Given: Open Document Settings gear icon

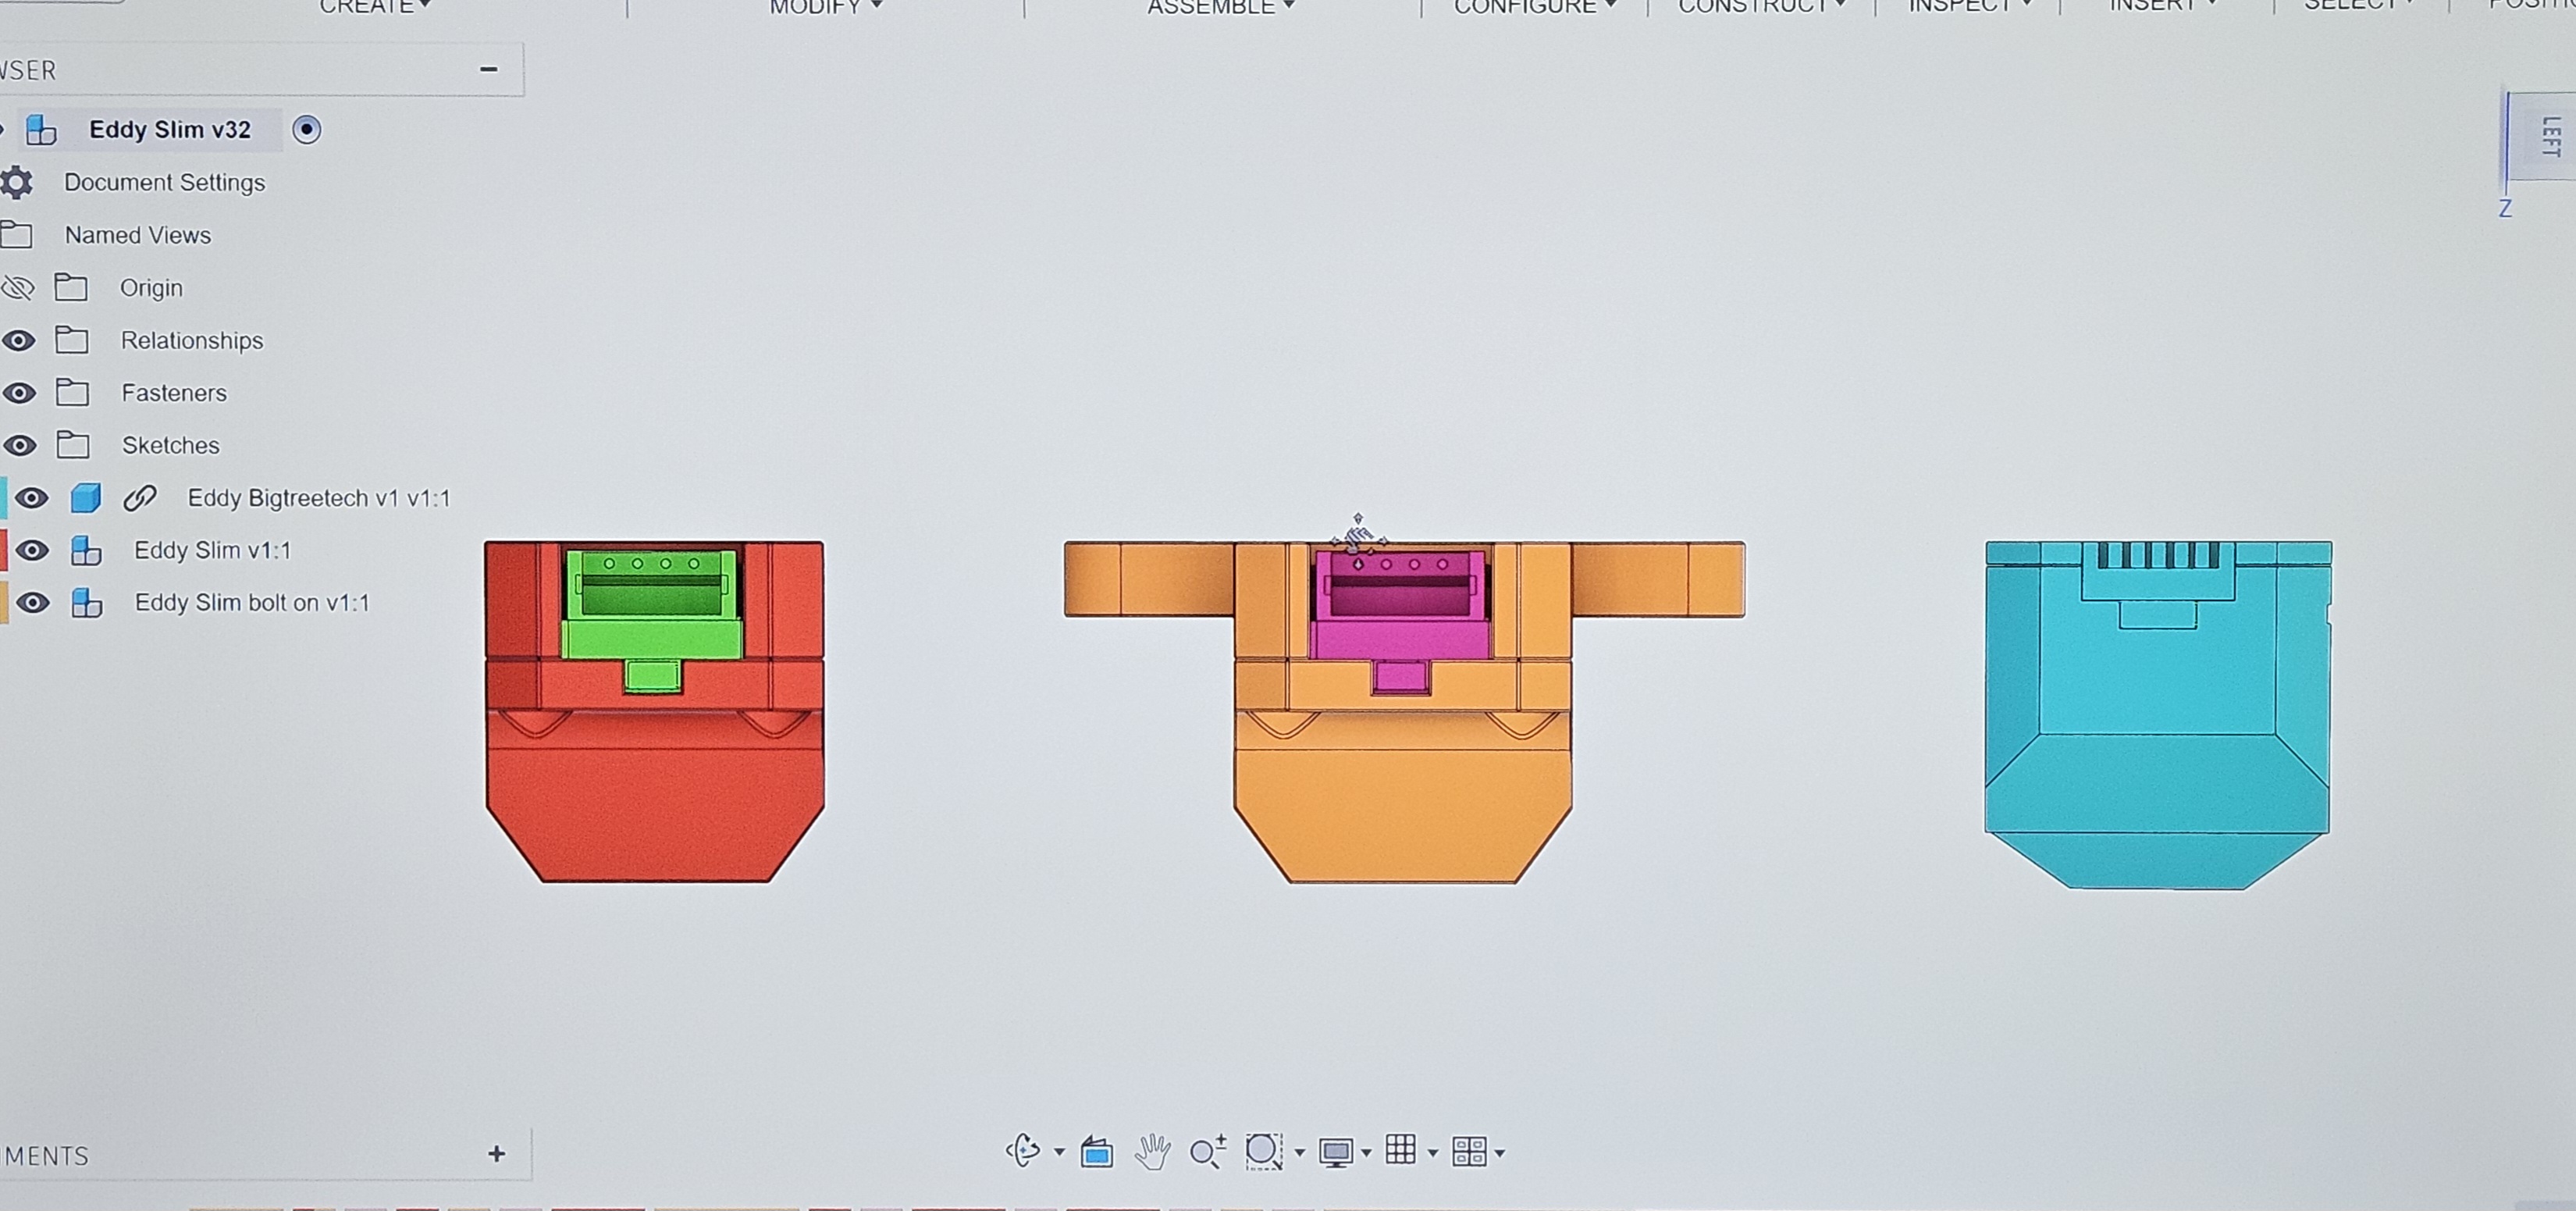Looking at the screenshot, I should pyautogui.click(x=16, y=183).
